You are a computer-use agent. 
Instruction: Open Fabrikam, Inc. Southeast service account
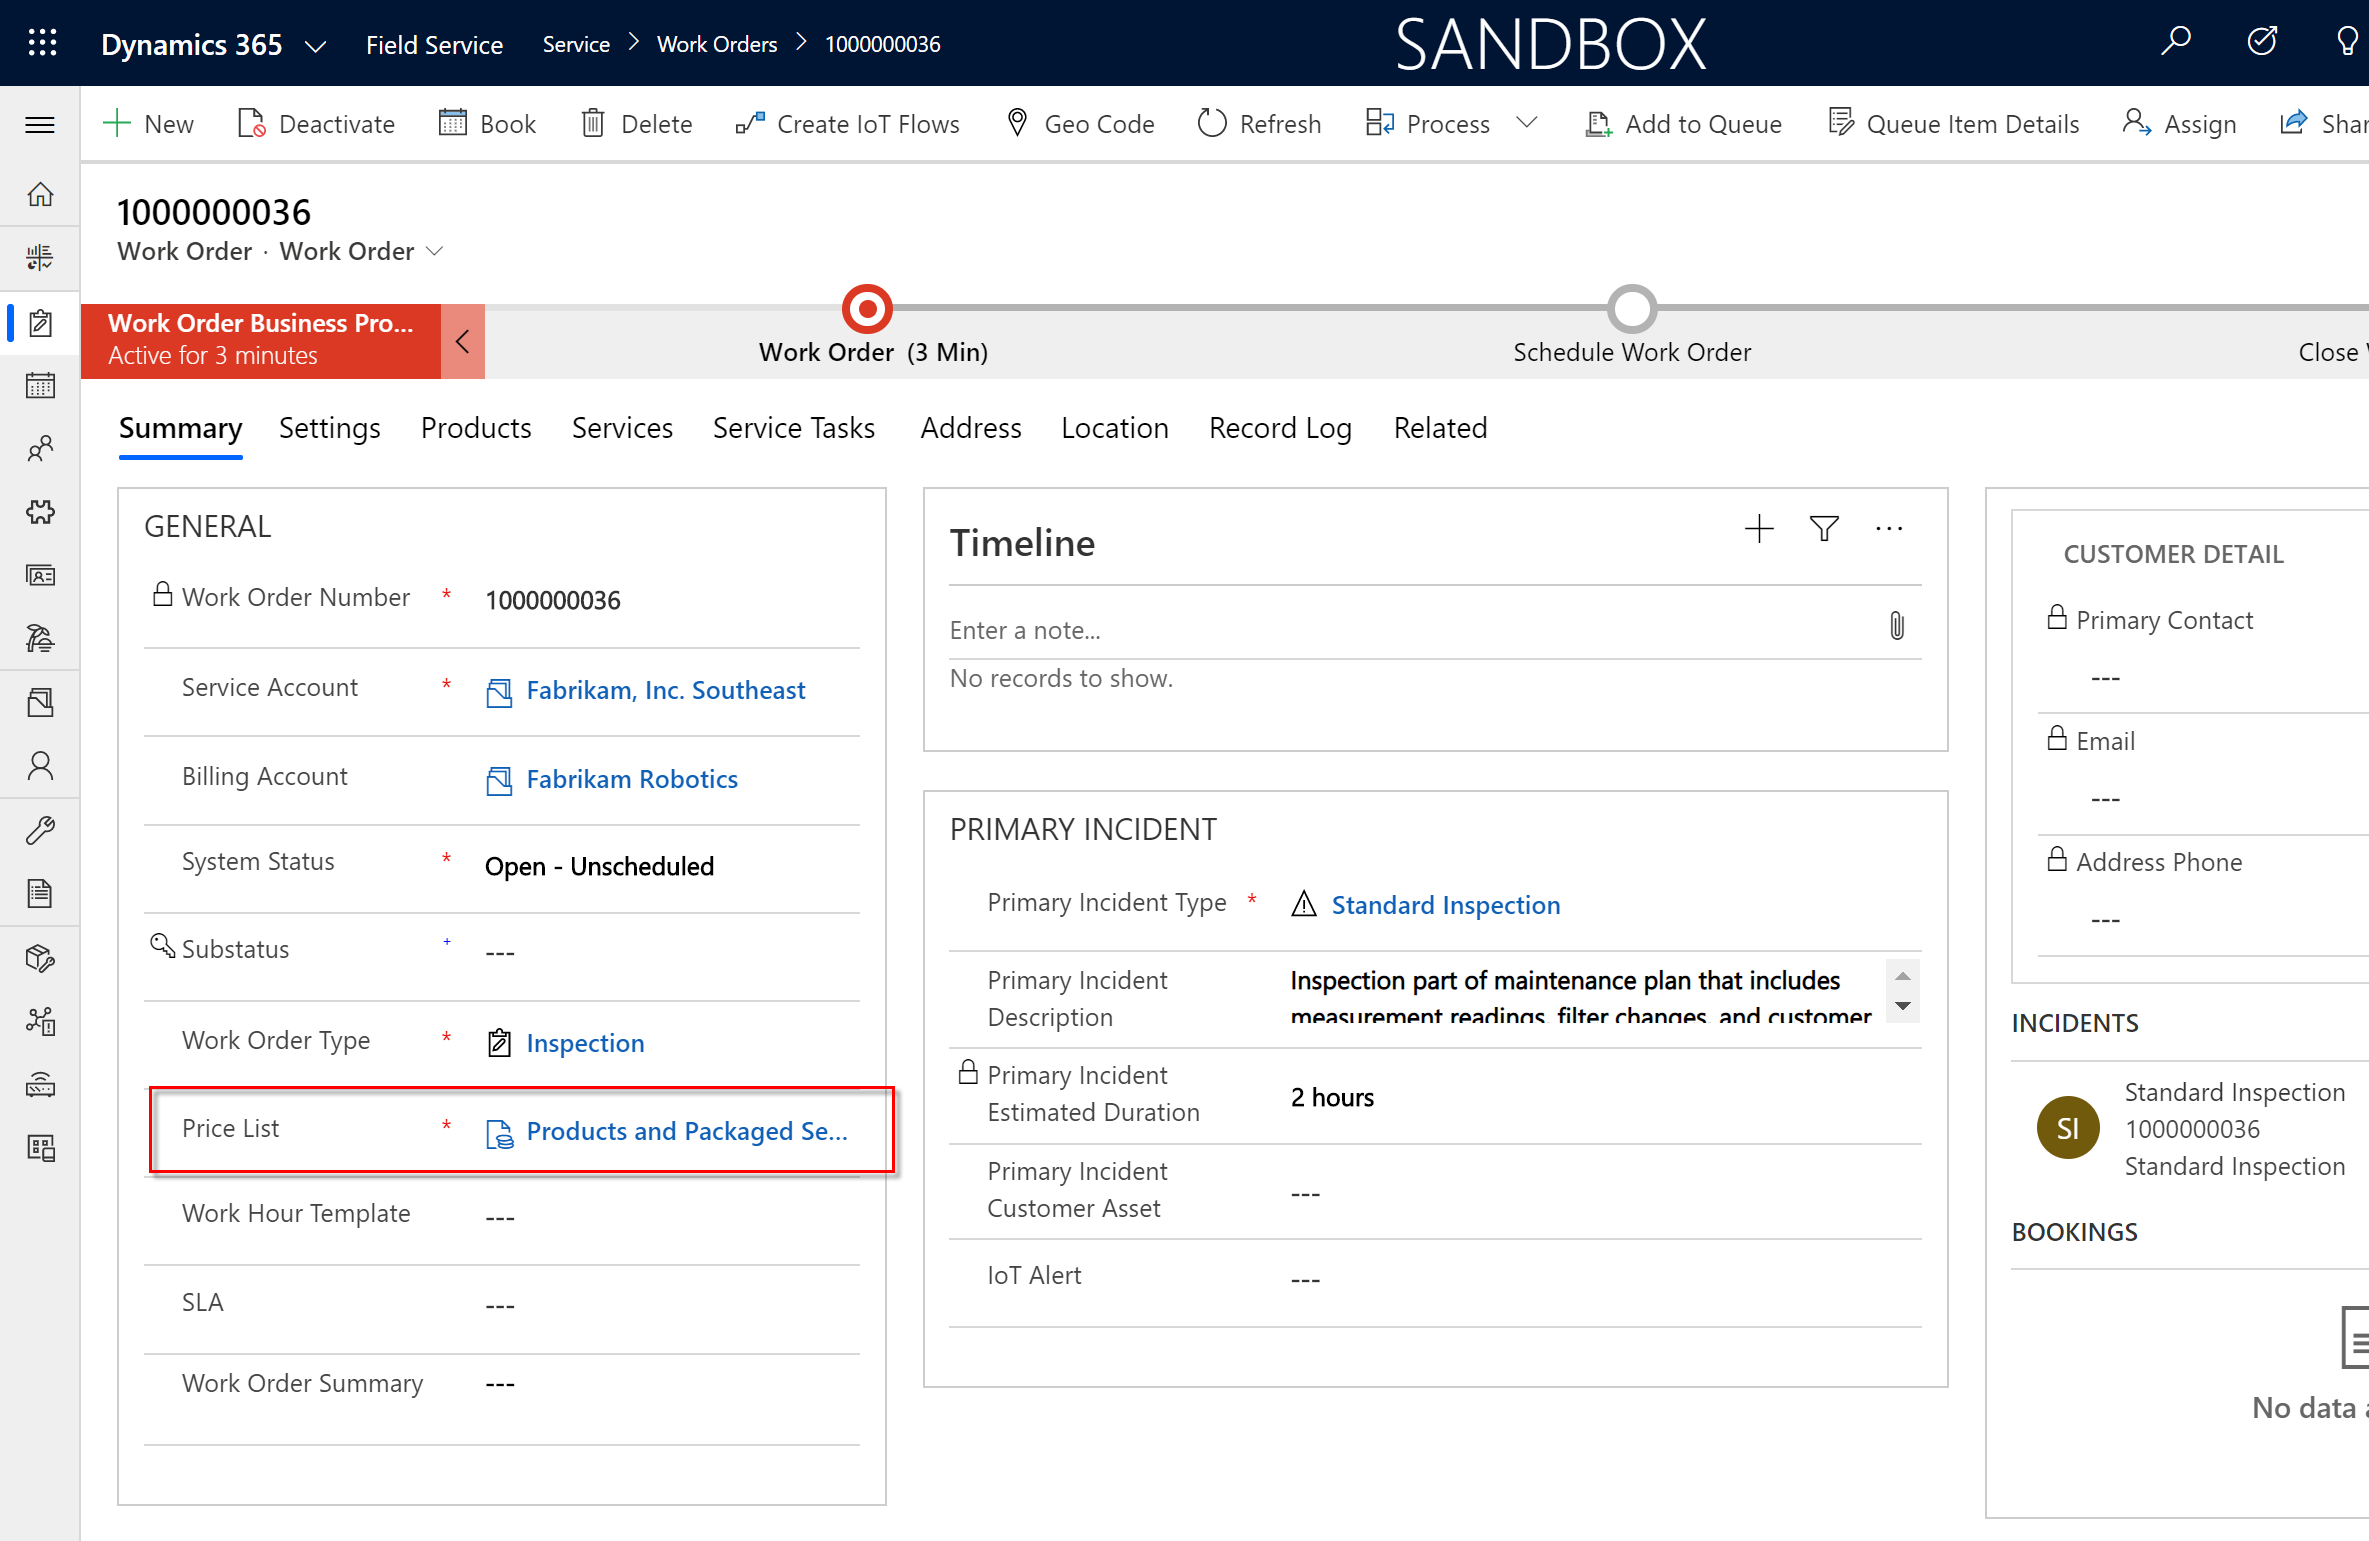pyautogui.click(x=668, y=689)
